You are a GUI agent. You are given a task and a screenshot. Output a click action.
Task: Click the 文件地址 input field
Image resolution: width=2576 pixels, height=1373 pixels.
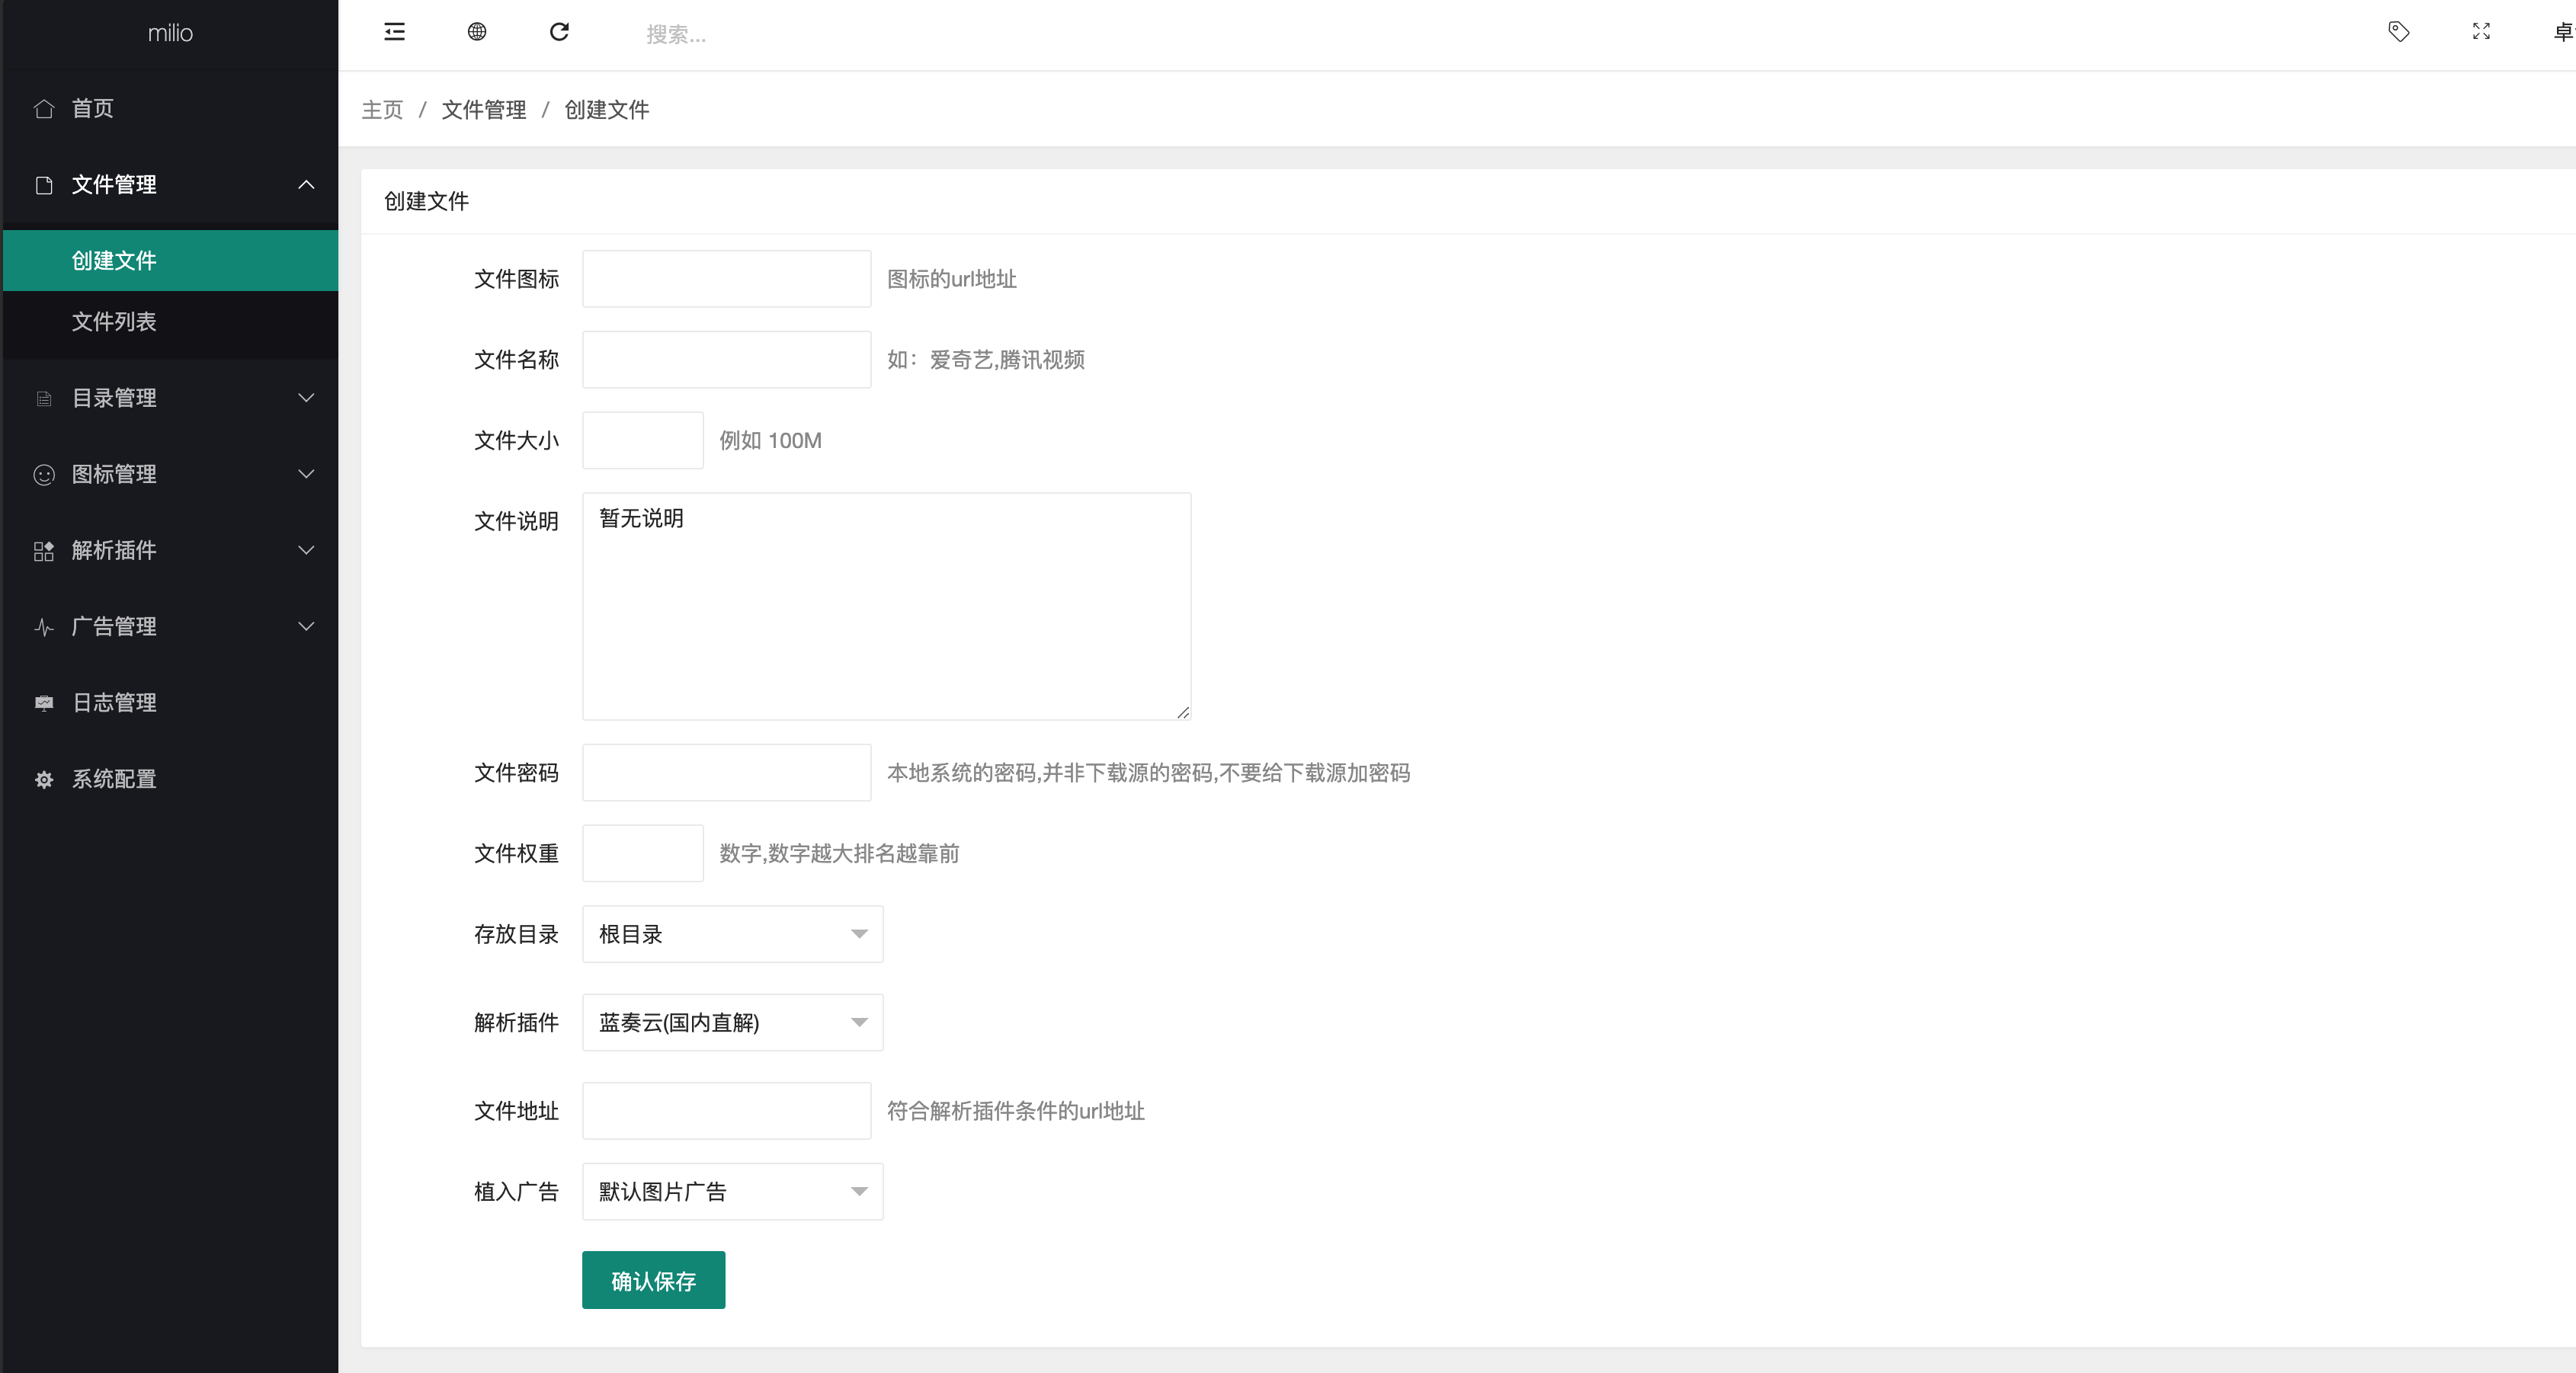coord(727,1111)
